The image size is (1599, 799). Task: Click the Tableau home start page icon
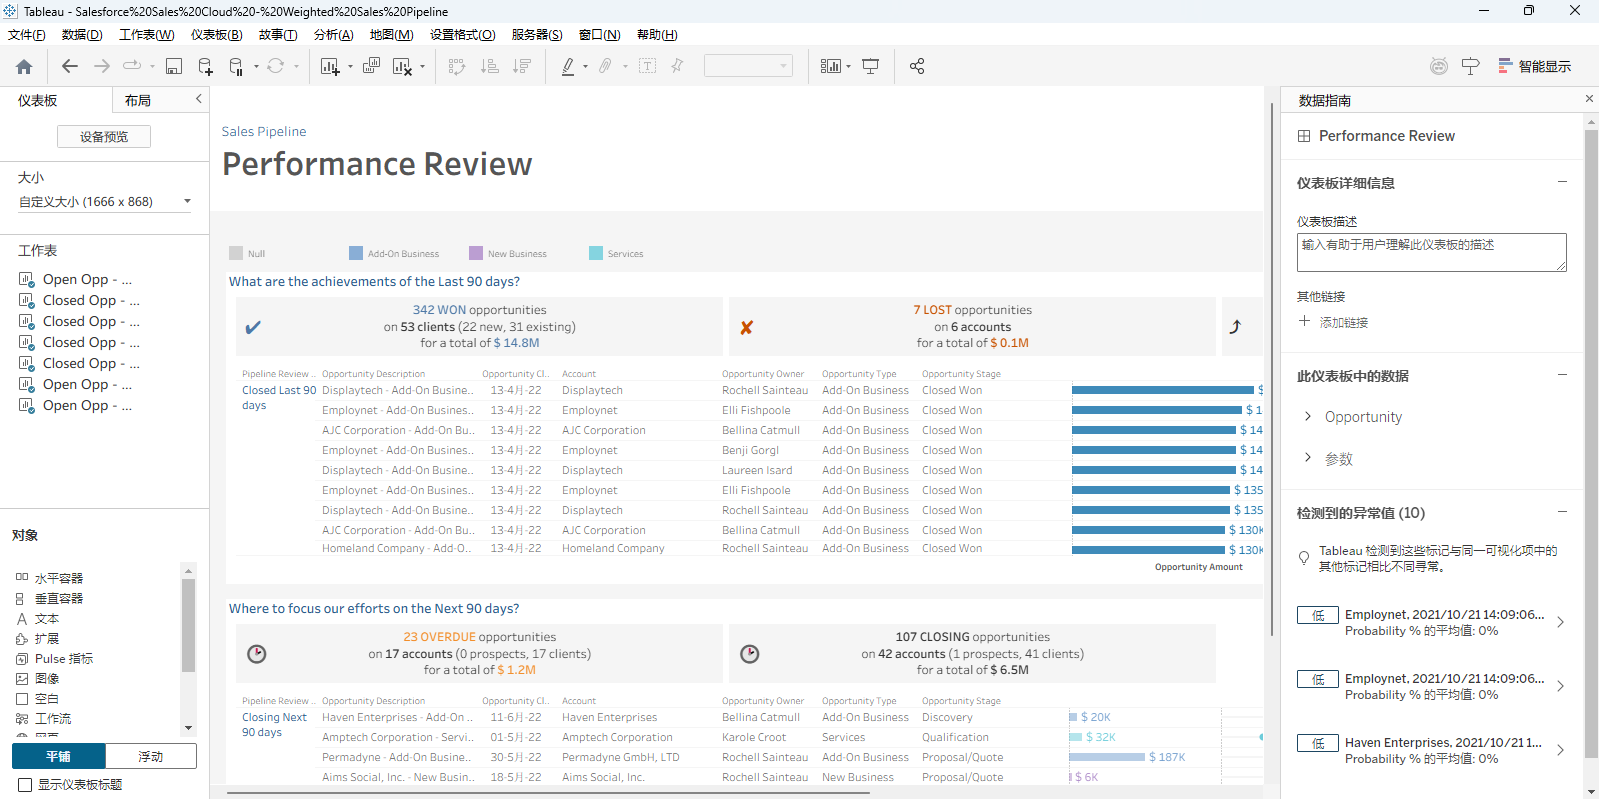pyautogui.click(x=24, y=67)
